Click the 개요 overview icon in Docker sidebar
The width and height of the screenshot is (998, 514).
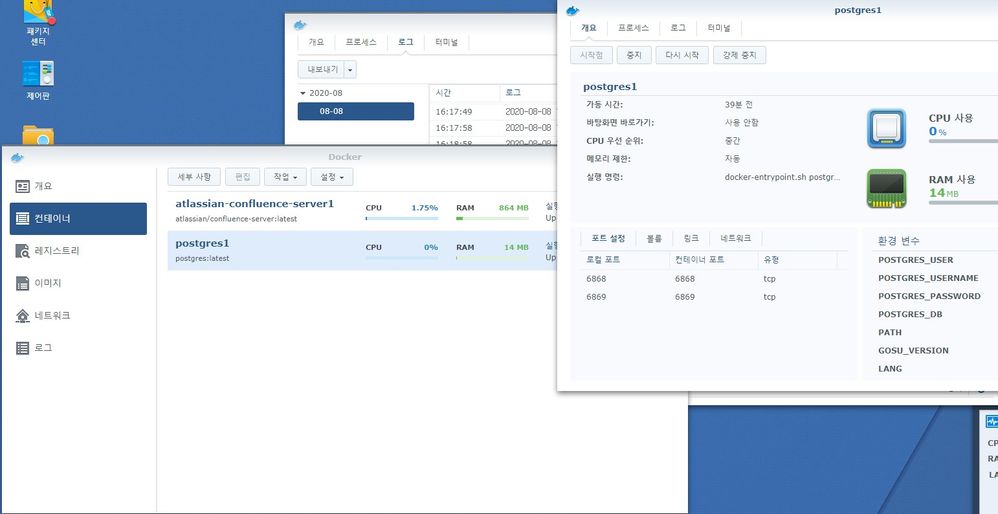tap(23, 186)
